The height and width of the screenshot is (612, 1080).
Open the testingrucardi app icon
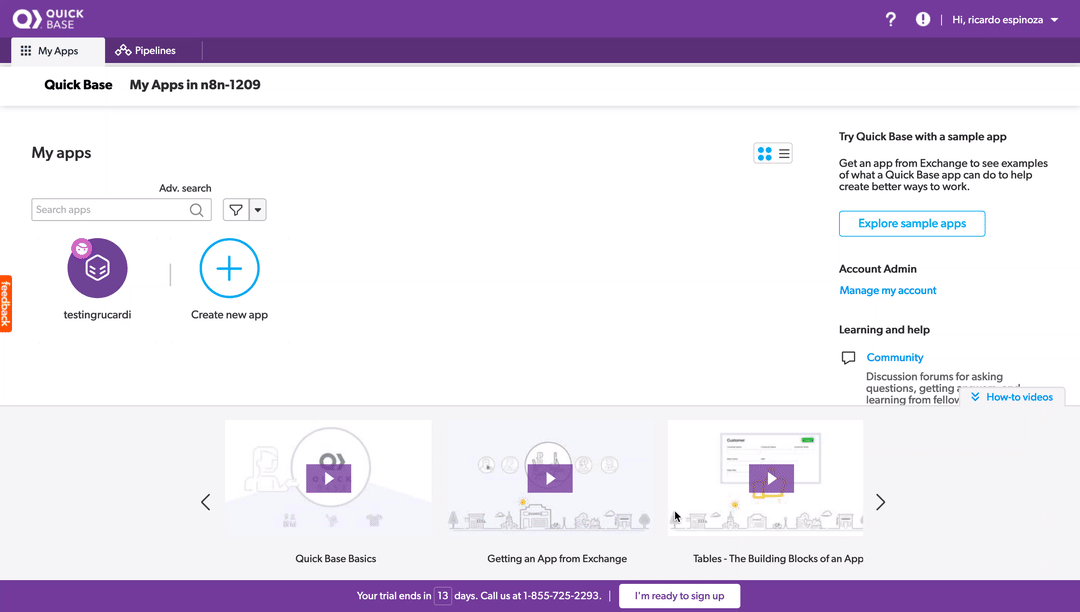pyautogui.click(x=97, y=268)
